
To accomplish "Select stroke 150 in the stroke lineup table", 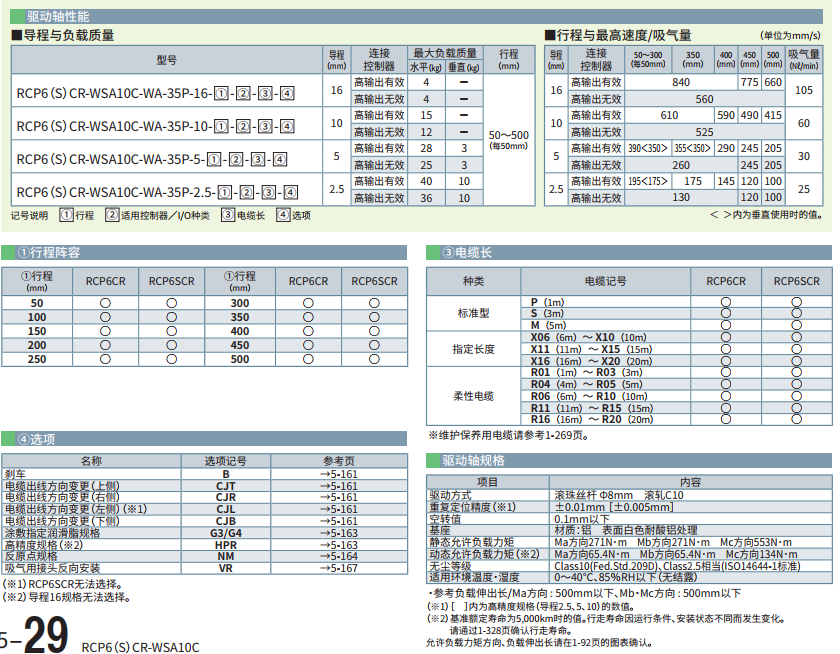I will (37, 331).
